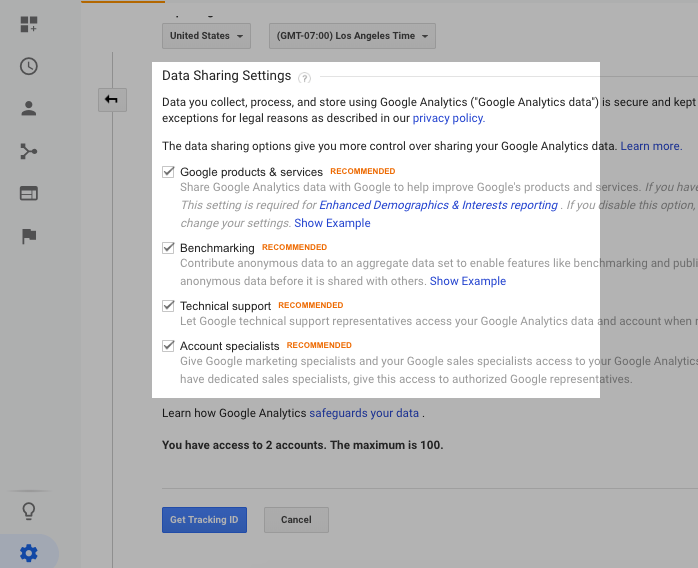Click RECOMMENDED badge beside Benchmarking

pyautogui.click(x=294, y=247)
